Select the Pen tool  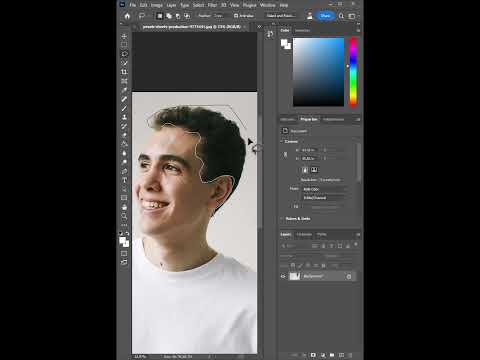pyautogui.click(x=124, y=171)
